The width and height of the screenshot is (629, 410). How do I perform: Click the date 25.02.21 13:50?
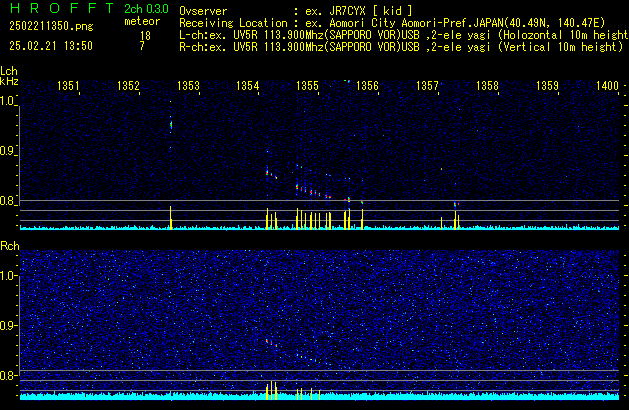click(x=51, y=46)
